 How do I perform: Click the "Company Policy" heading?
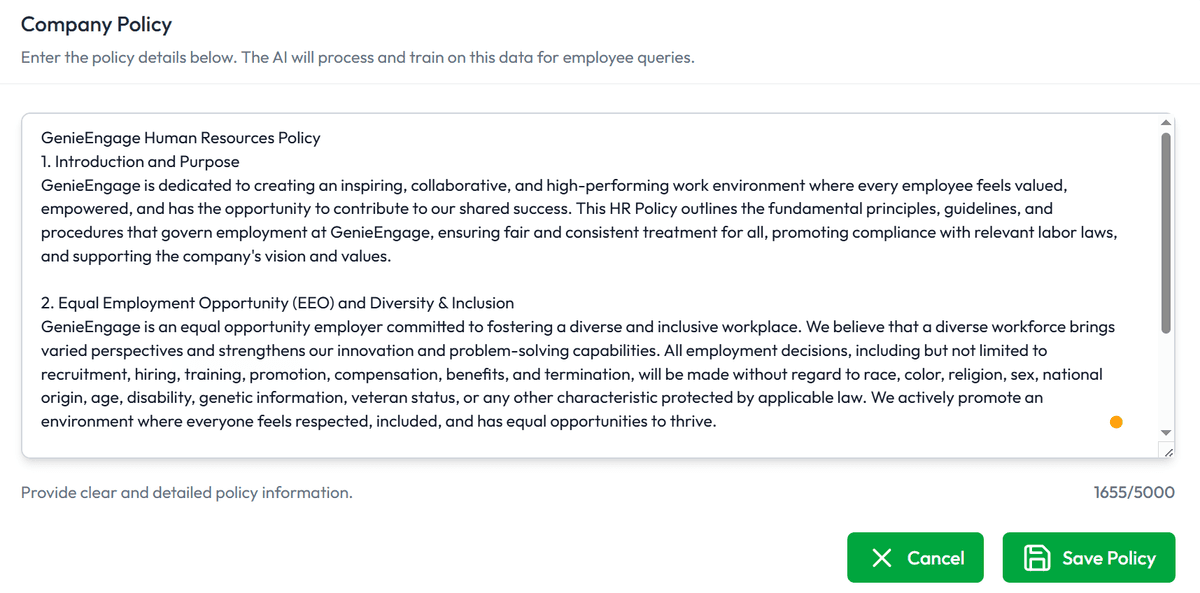pos(96,25)
